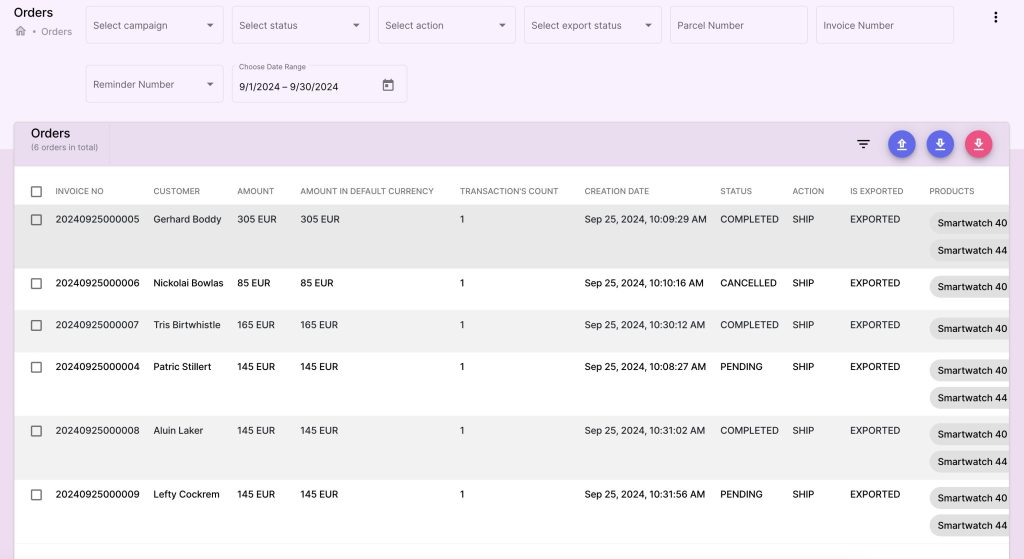
Task: Open the date range calendar picker
Action: coord(388,86)
